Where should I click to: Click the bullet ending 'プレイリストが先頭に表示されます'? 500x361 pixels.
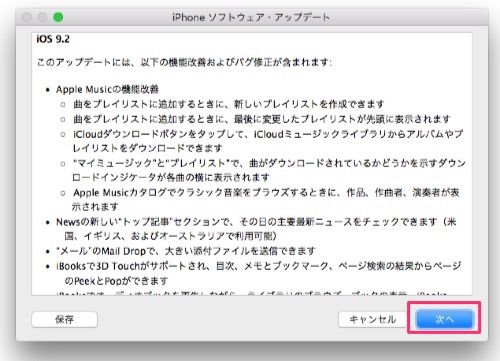tap(262, 119)
